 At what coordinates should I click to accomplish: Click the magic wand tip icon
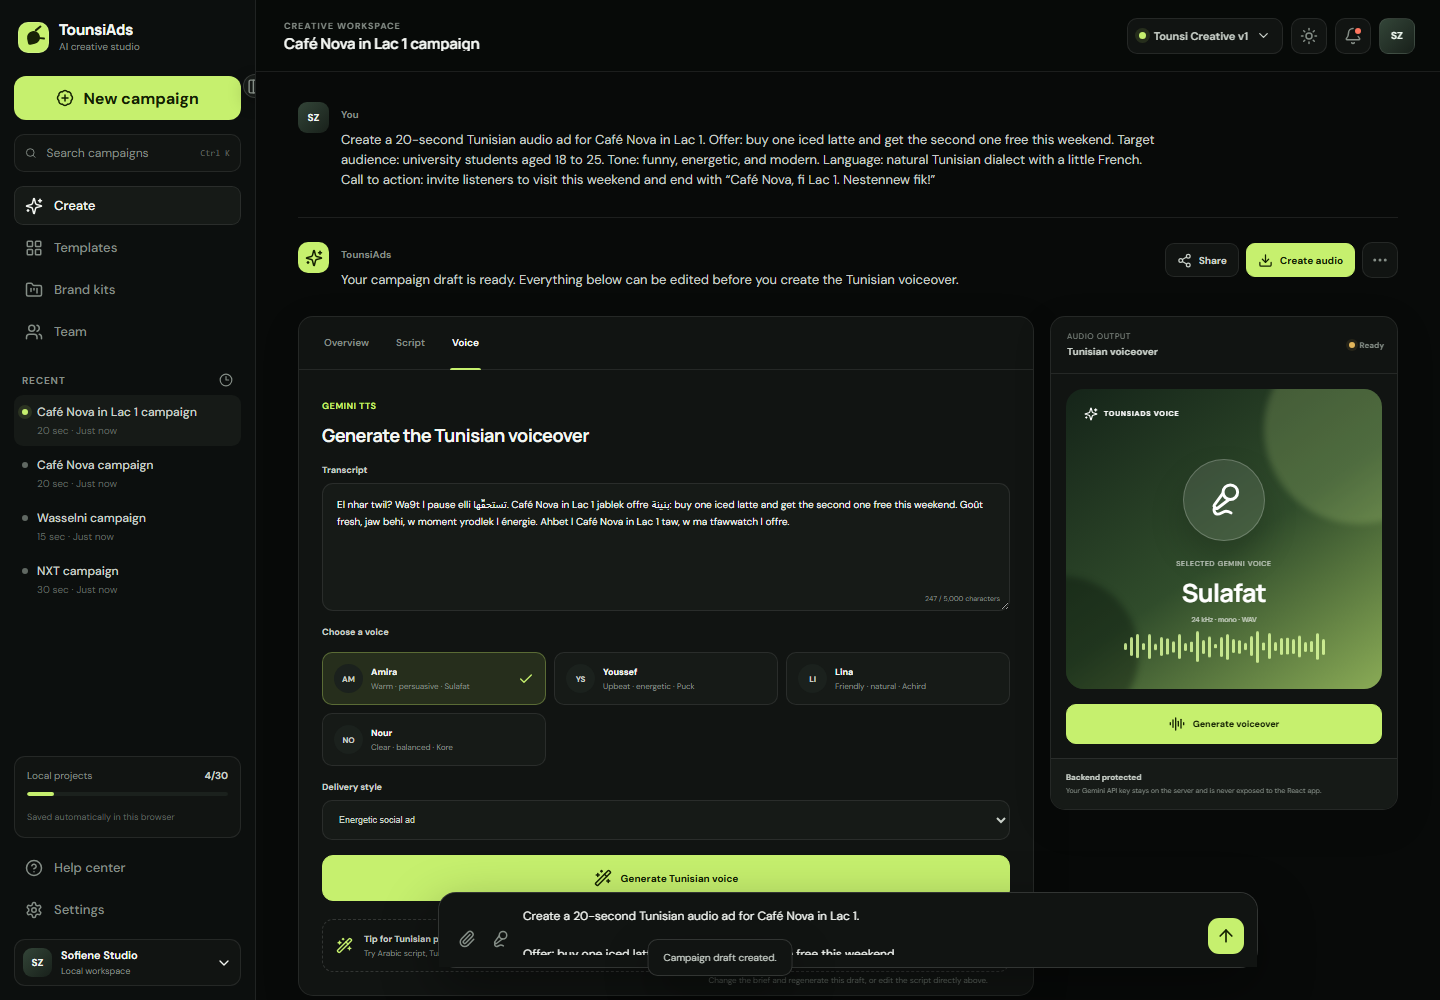(344, 945)
